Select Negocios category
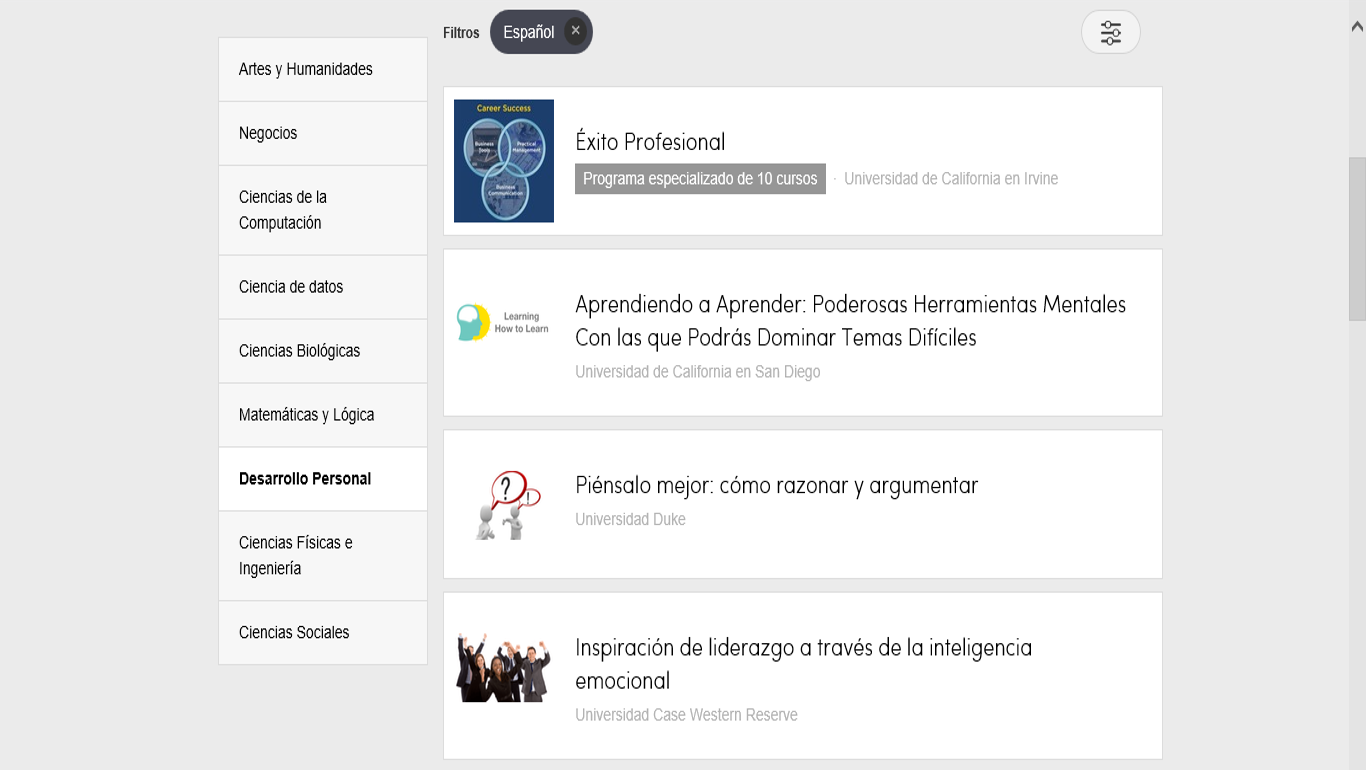The width and height of the screenshot is (1366, 770). coord(268,133)
